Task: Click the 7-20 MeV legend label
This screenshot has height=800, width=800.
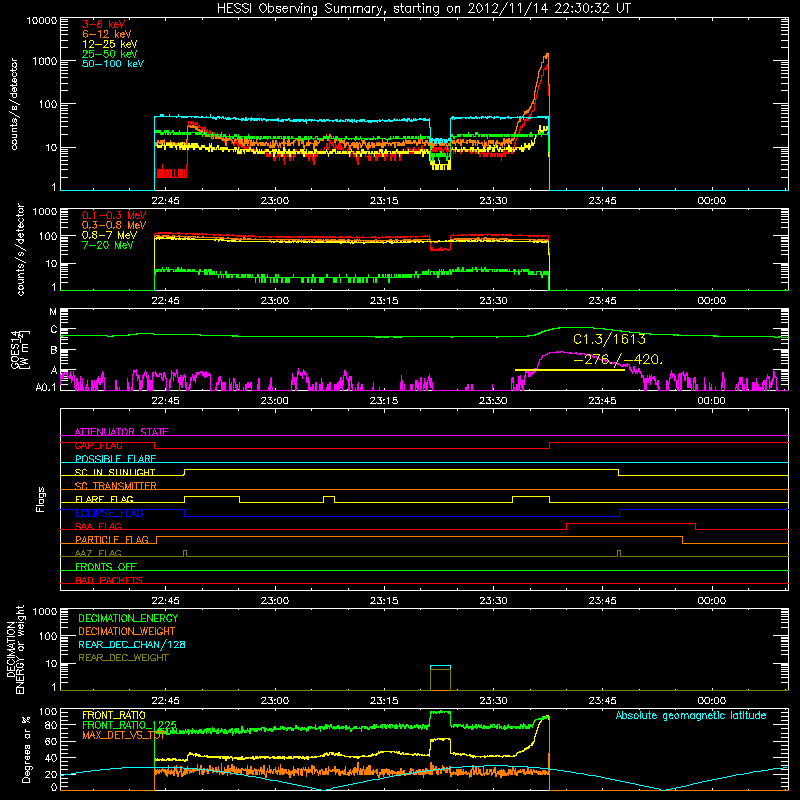Action: point(108,245)
